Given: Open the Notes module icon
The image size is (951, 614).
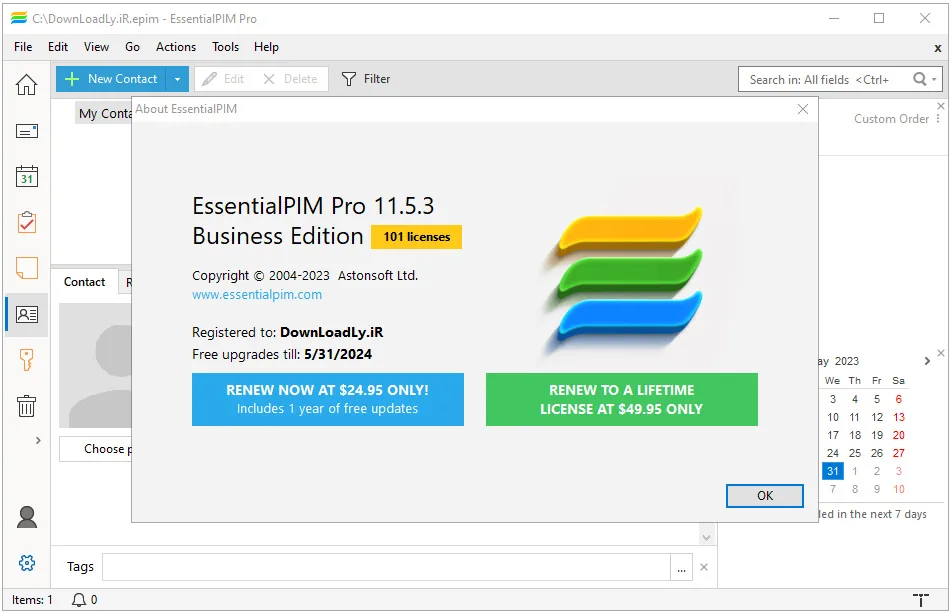Looking at the screenshot, I should 26,268.
